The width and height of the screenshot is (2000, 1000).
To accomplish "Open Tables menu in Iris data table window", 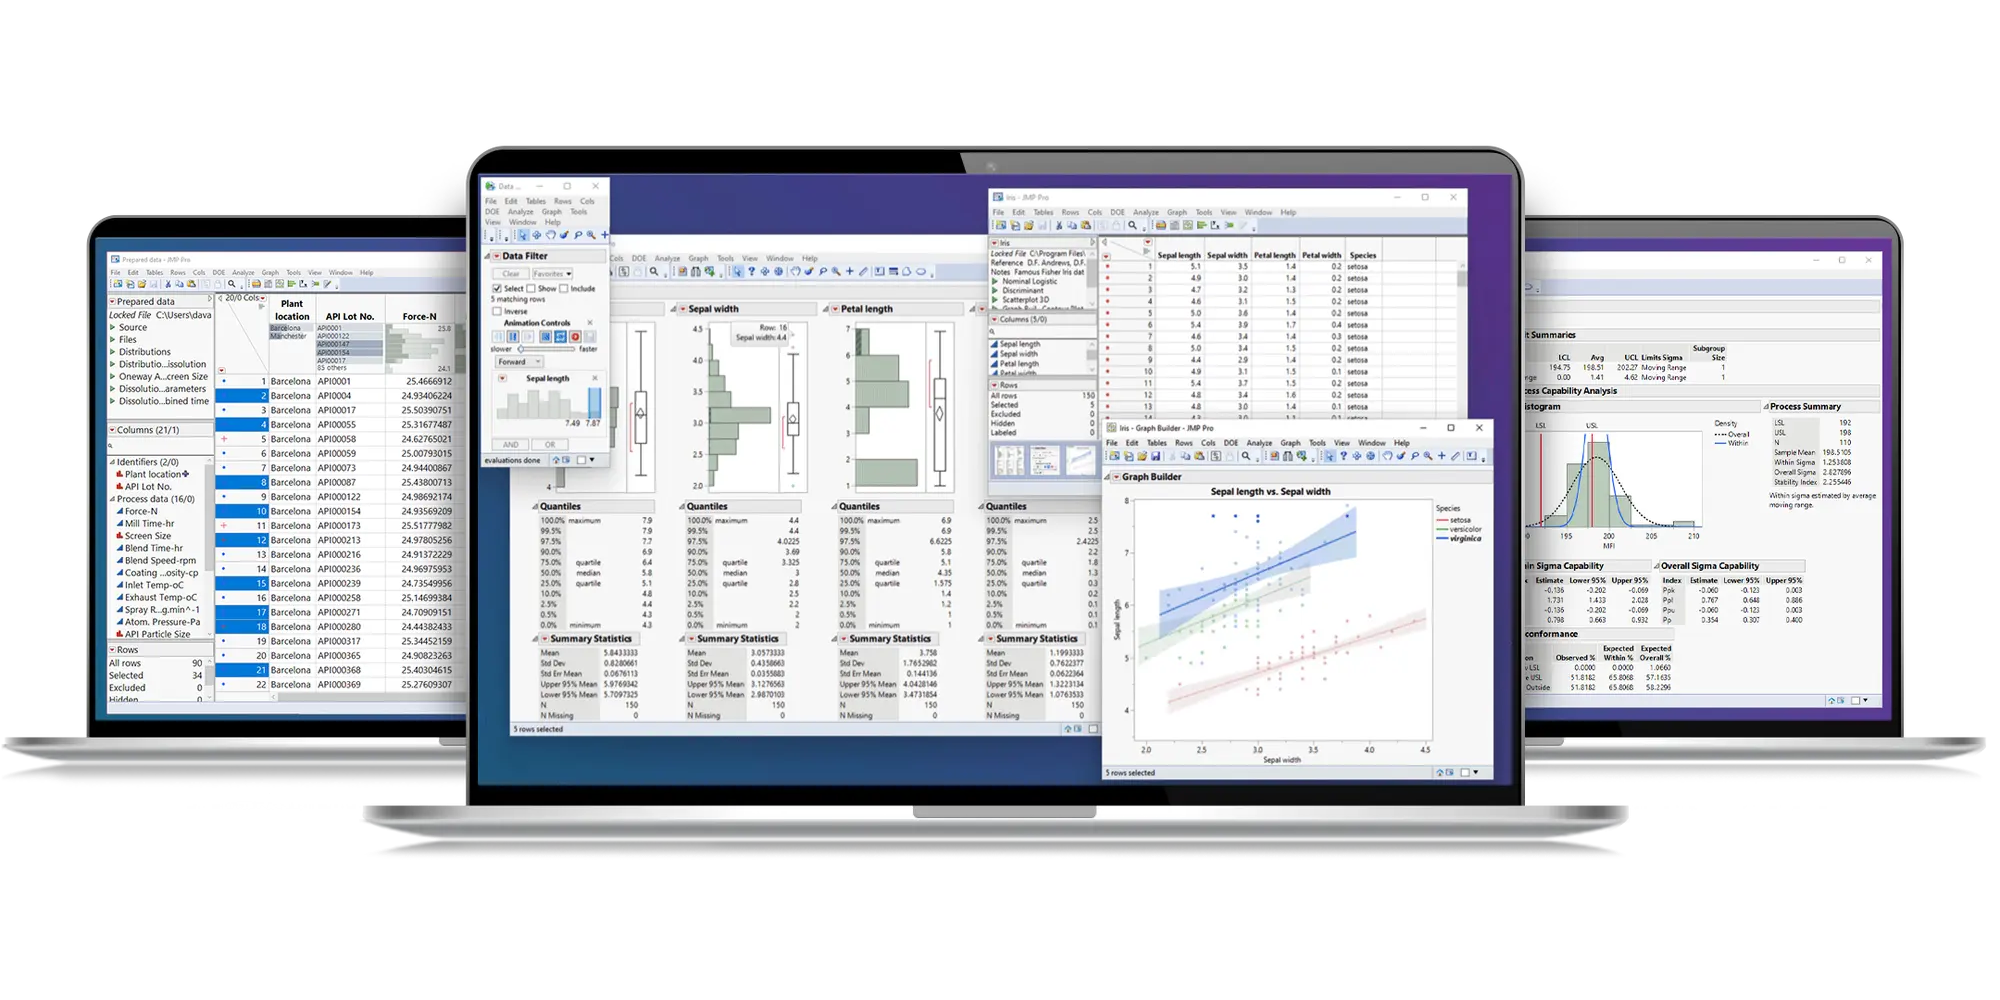I will coord(1043,212).
